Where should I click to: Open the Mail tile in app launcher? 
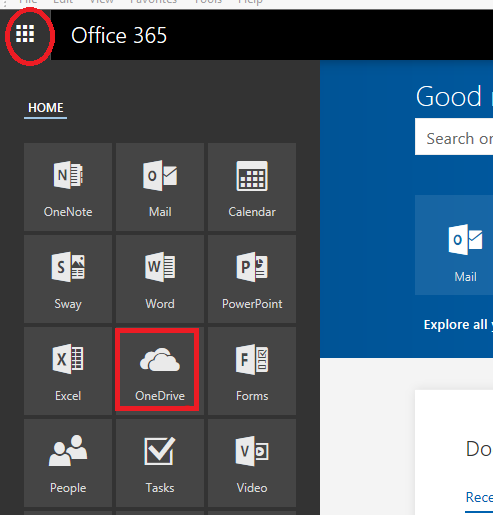point(160,187)
